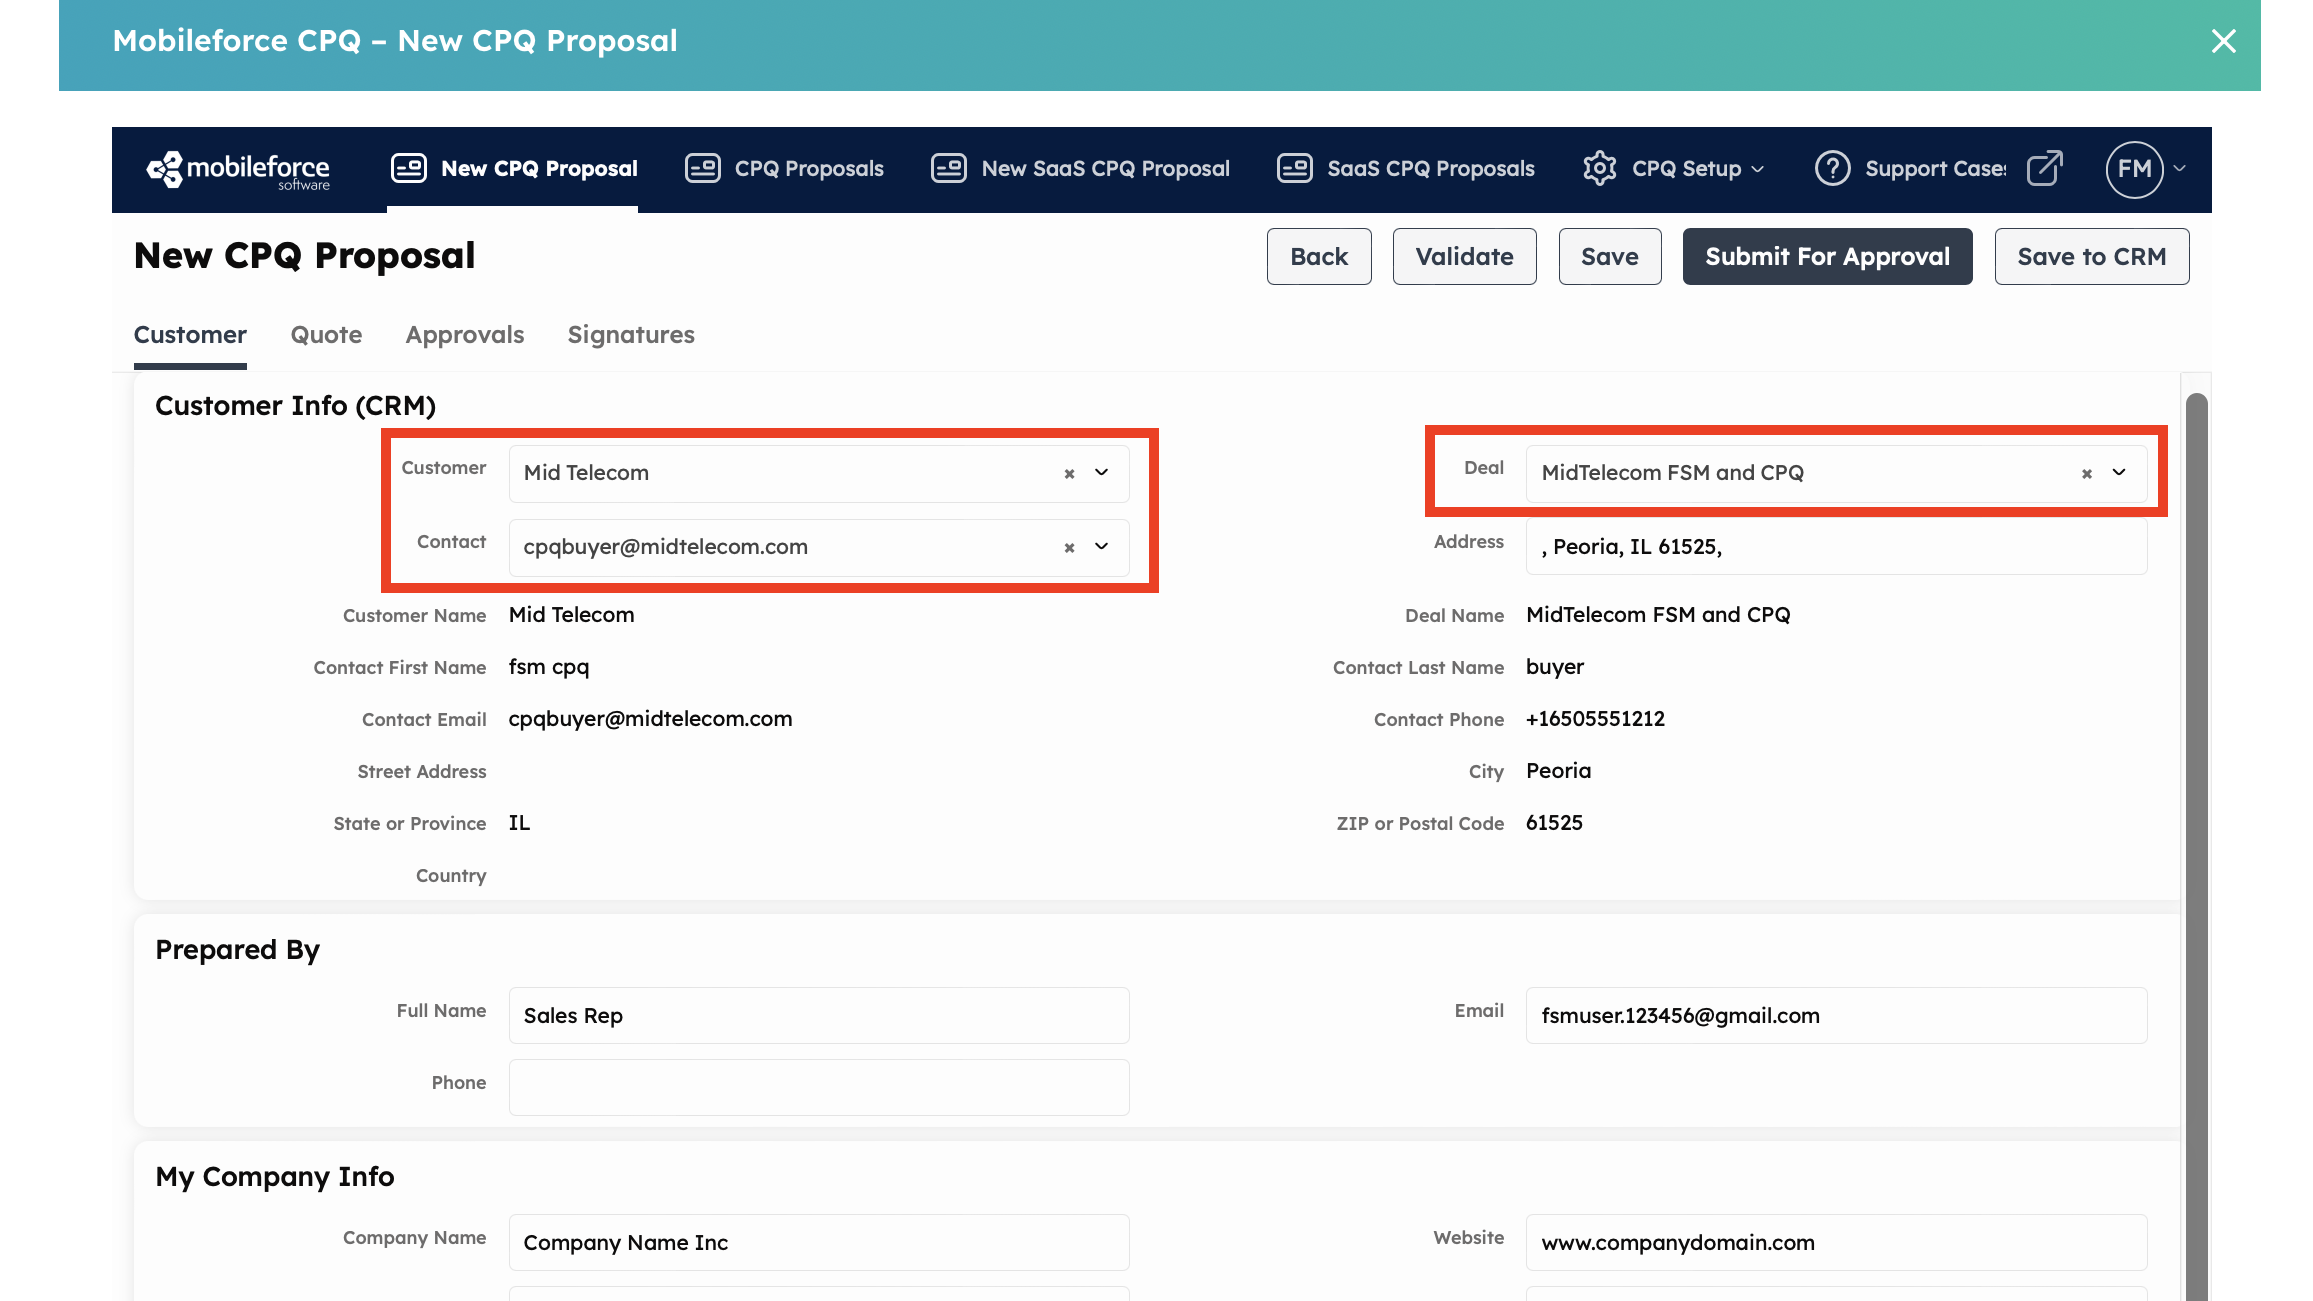The width and height of the screenshot is (2313, 1301).
Task: Click the ZIP value 61525
Action: pyautogui.click(x=1554, y=823)
